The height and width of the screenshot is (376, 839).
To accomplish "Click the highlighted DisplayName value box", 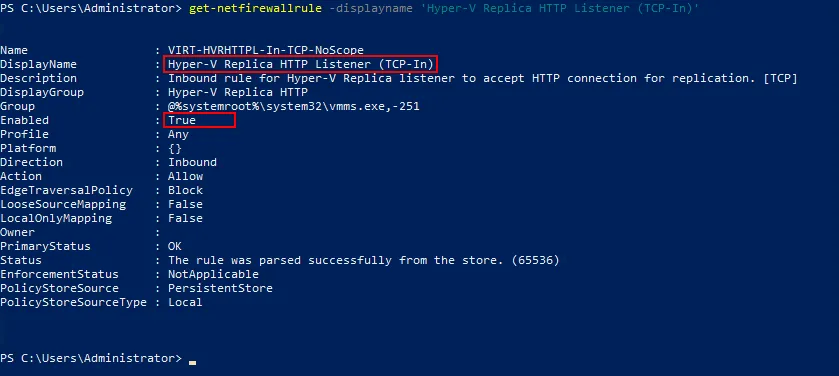I will point(301,64).
